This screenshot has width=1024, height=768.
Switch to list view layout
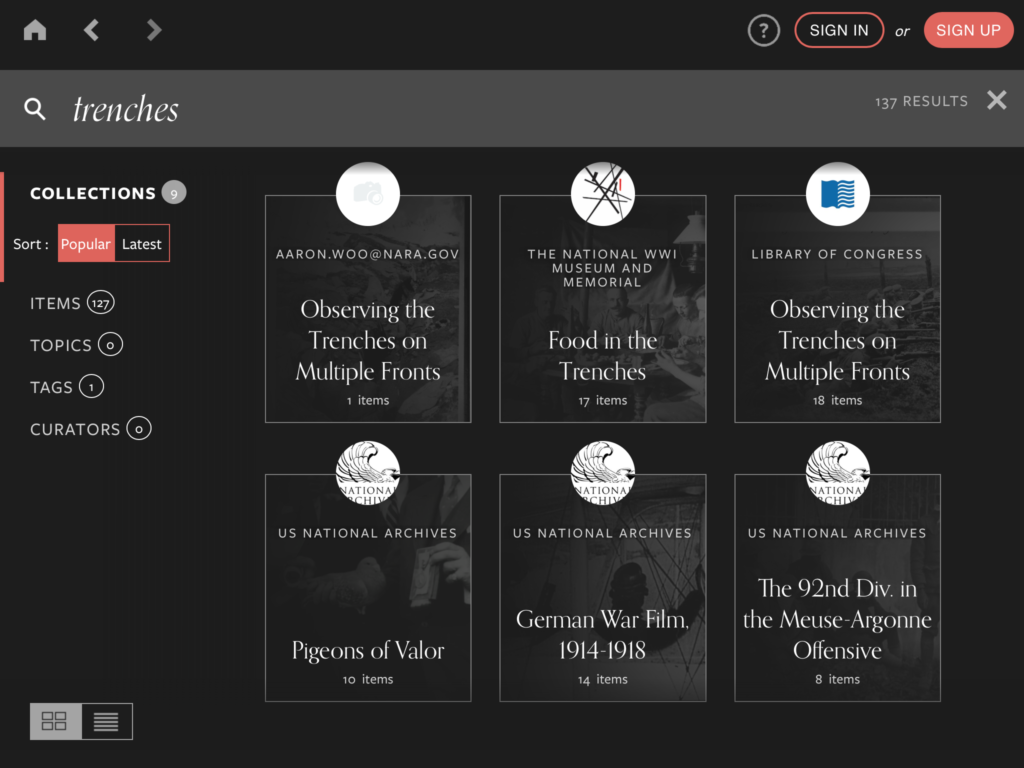coord(106,721)
